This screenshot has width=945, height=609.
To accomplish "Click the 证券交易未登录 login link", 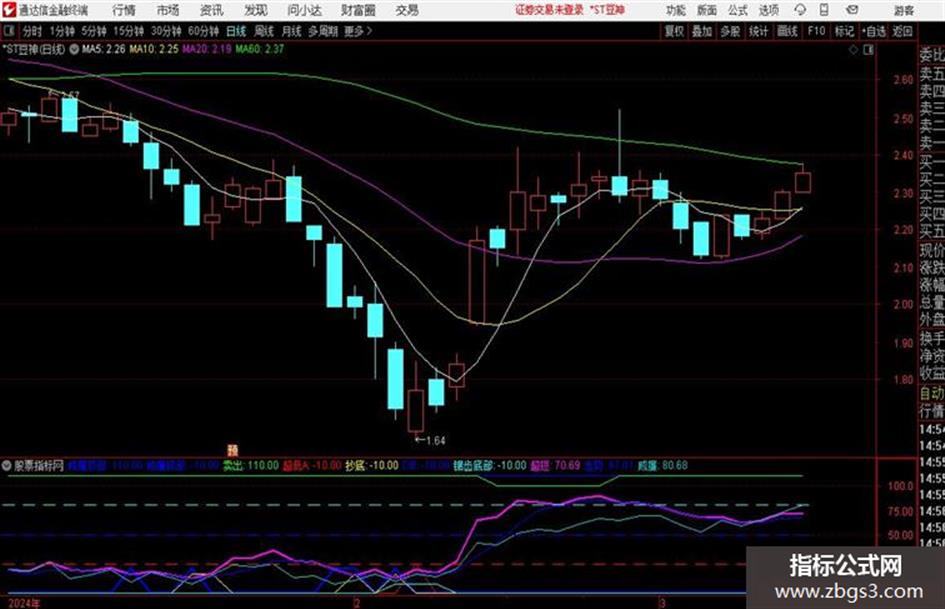I will click(549, 10).
